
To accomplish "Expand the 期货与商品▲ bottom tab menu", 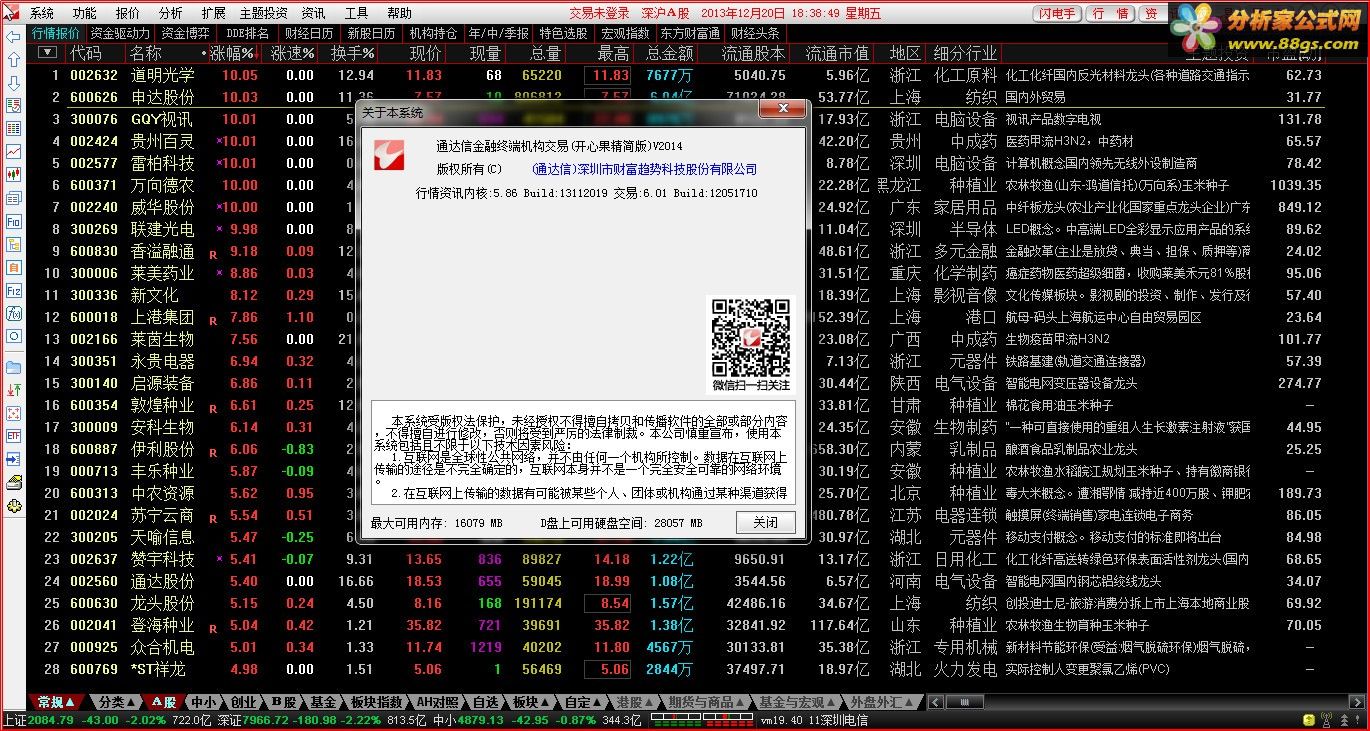I will (706, 702).
